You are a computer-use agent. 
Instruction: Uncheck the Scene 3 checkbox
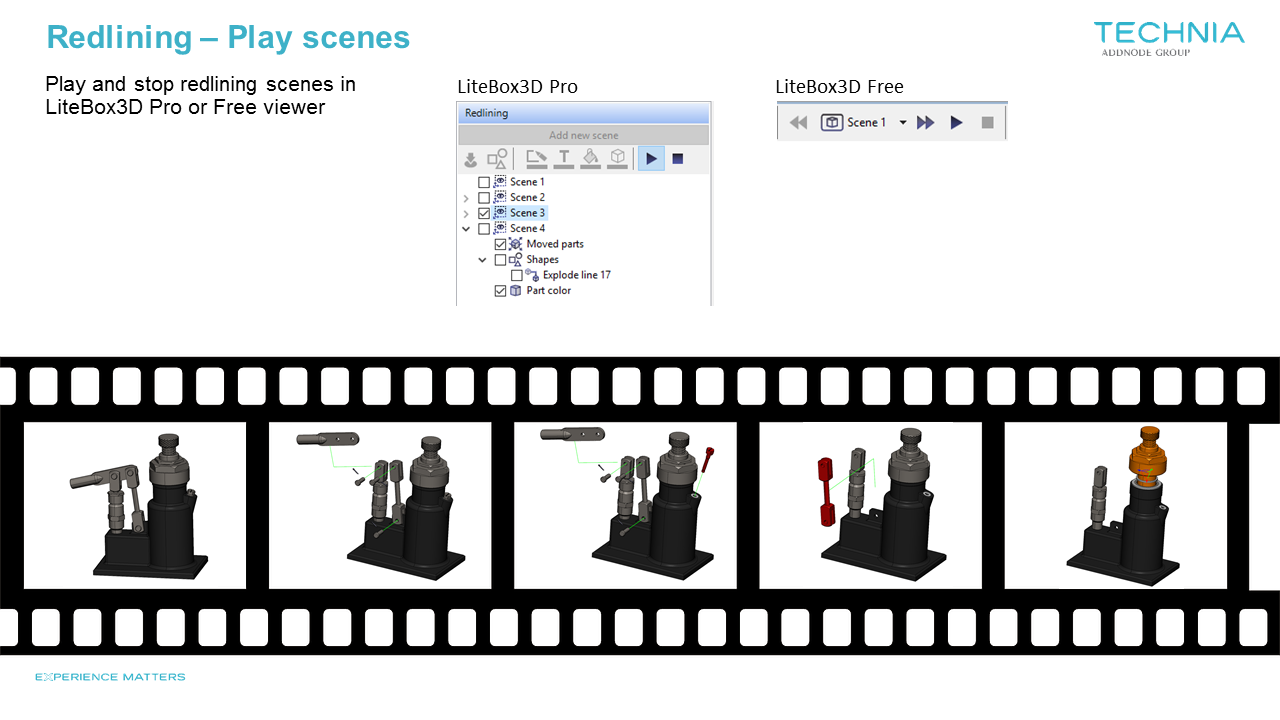click(484, 213)
